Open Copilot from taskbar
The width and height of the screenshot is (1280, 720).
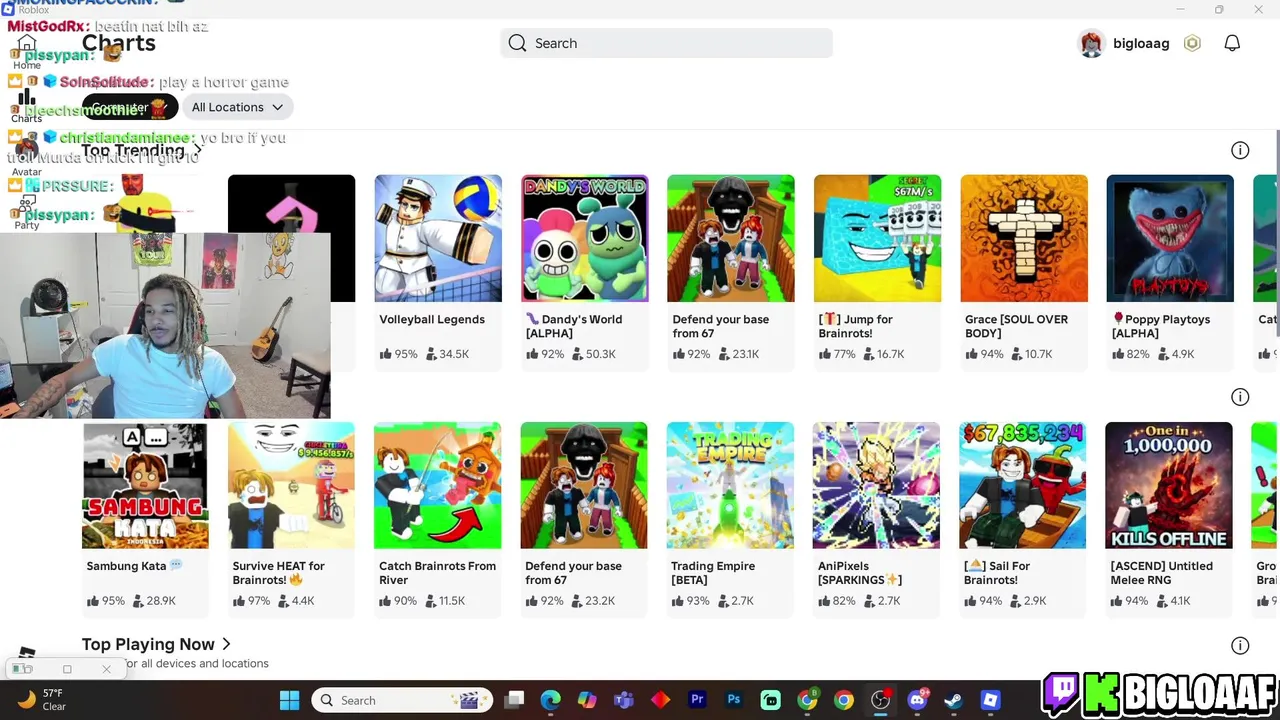pos(587,700)
